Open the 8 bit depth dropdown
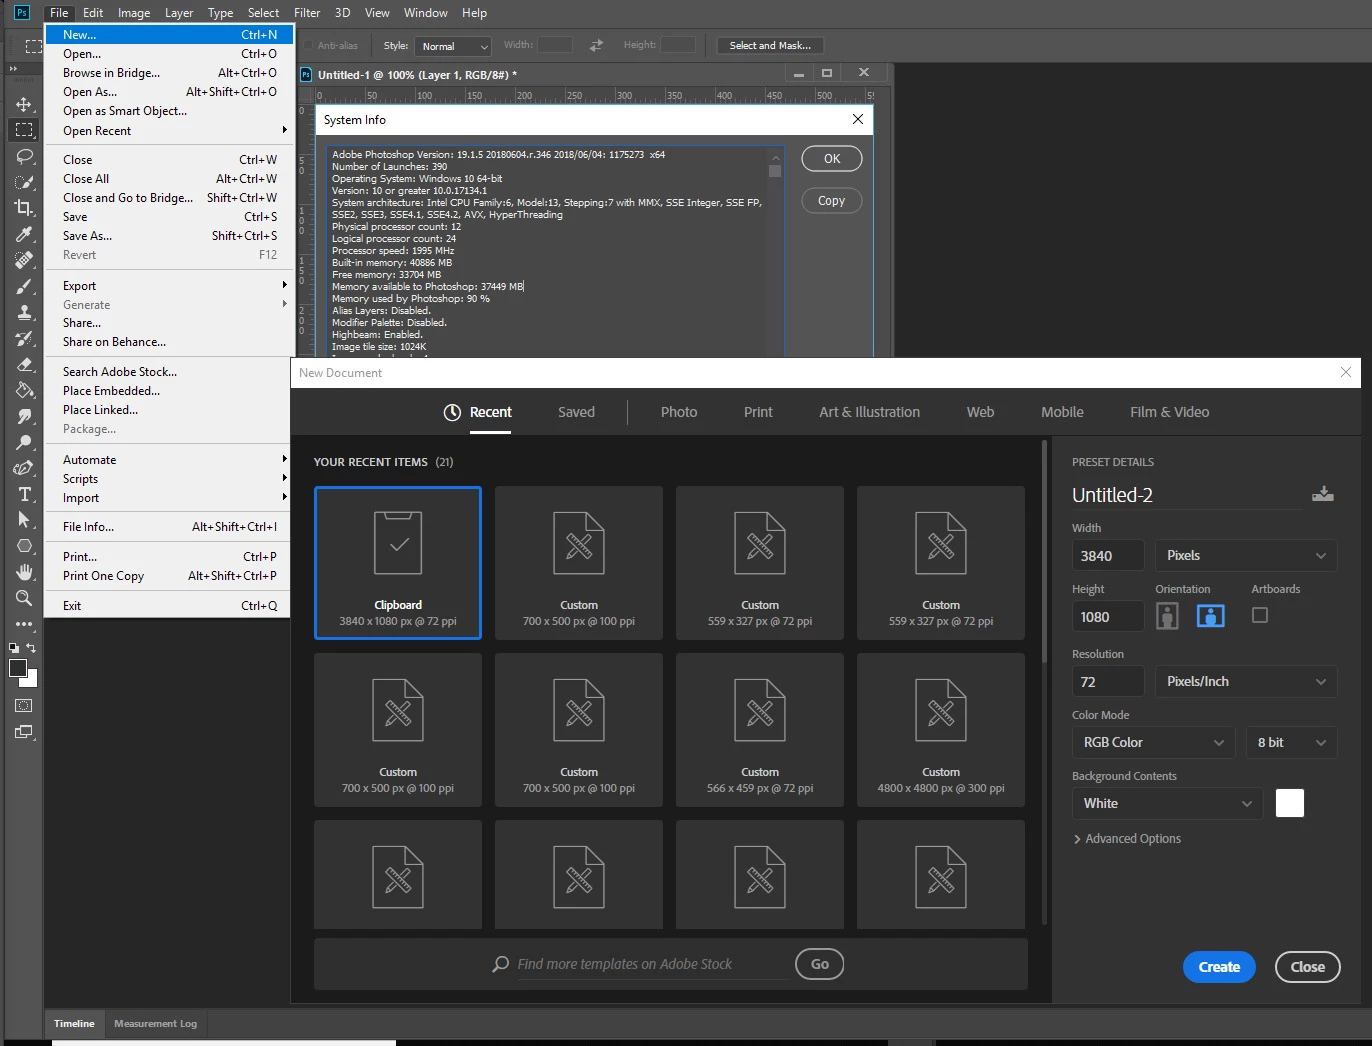 (1291, 742)
